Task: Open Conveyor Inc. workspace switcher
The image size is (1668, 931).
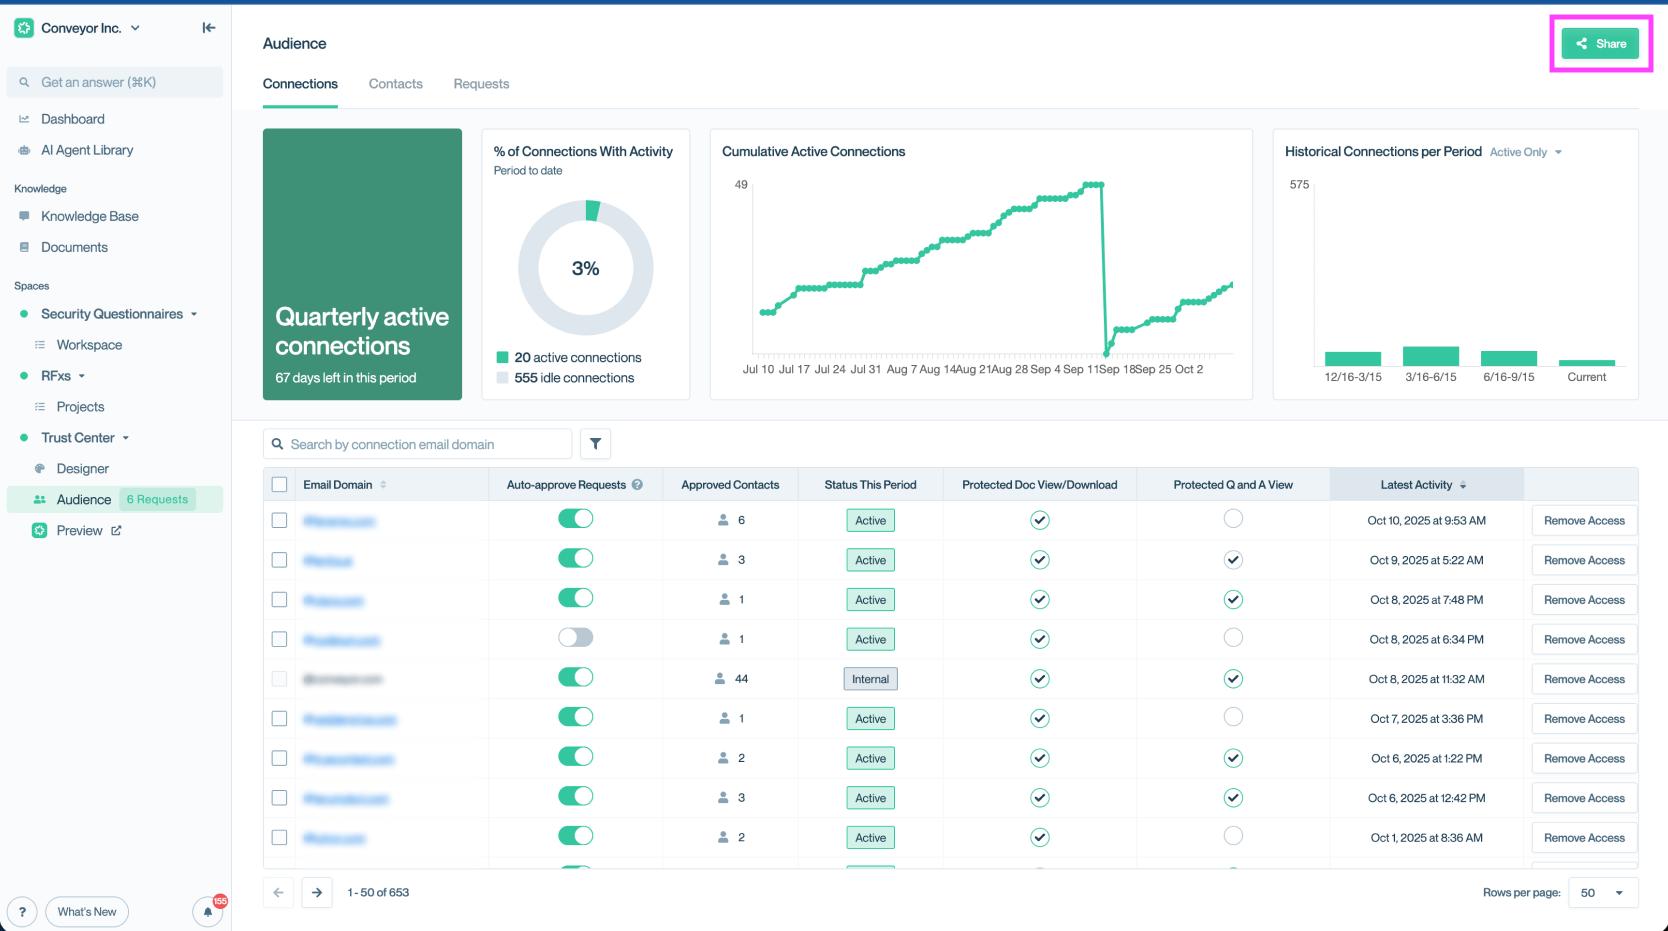Action: [80, 28]
